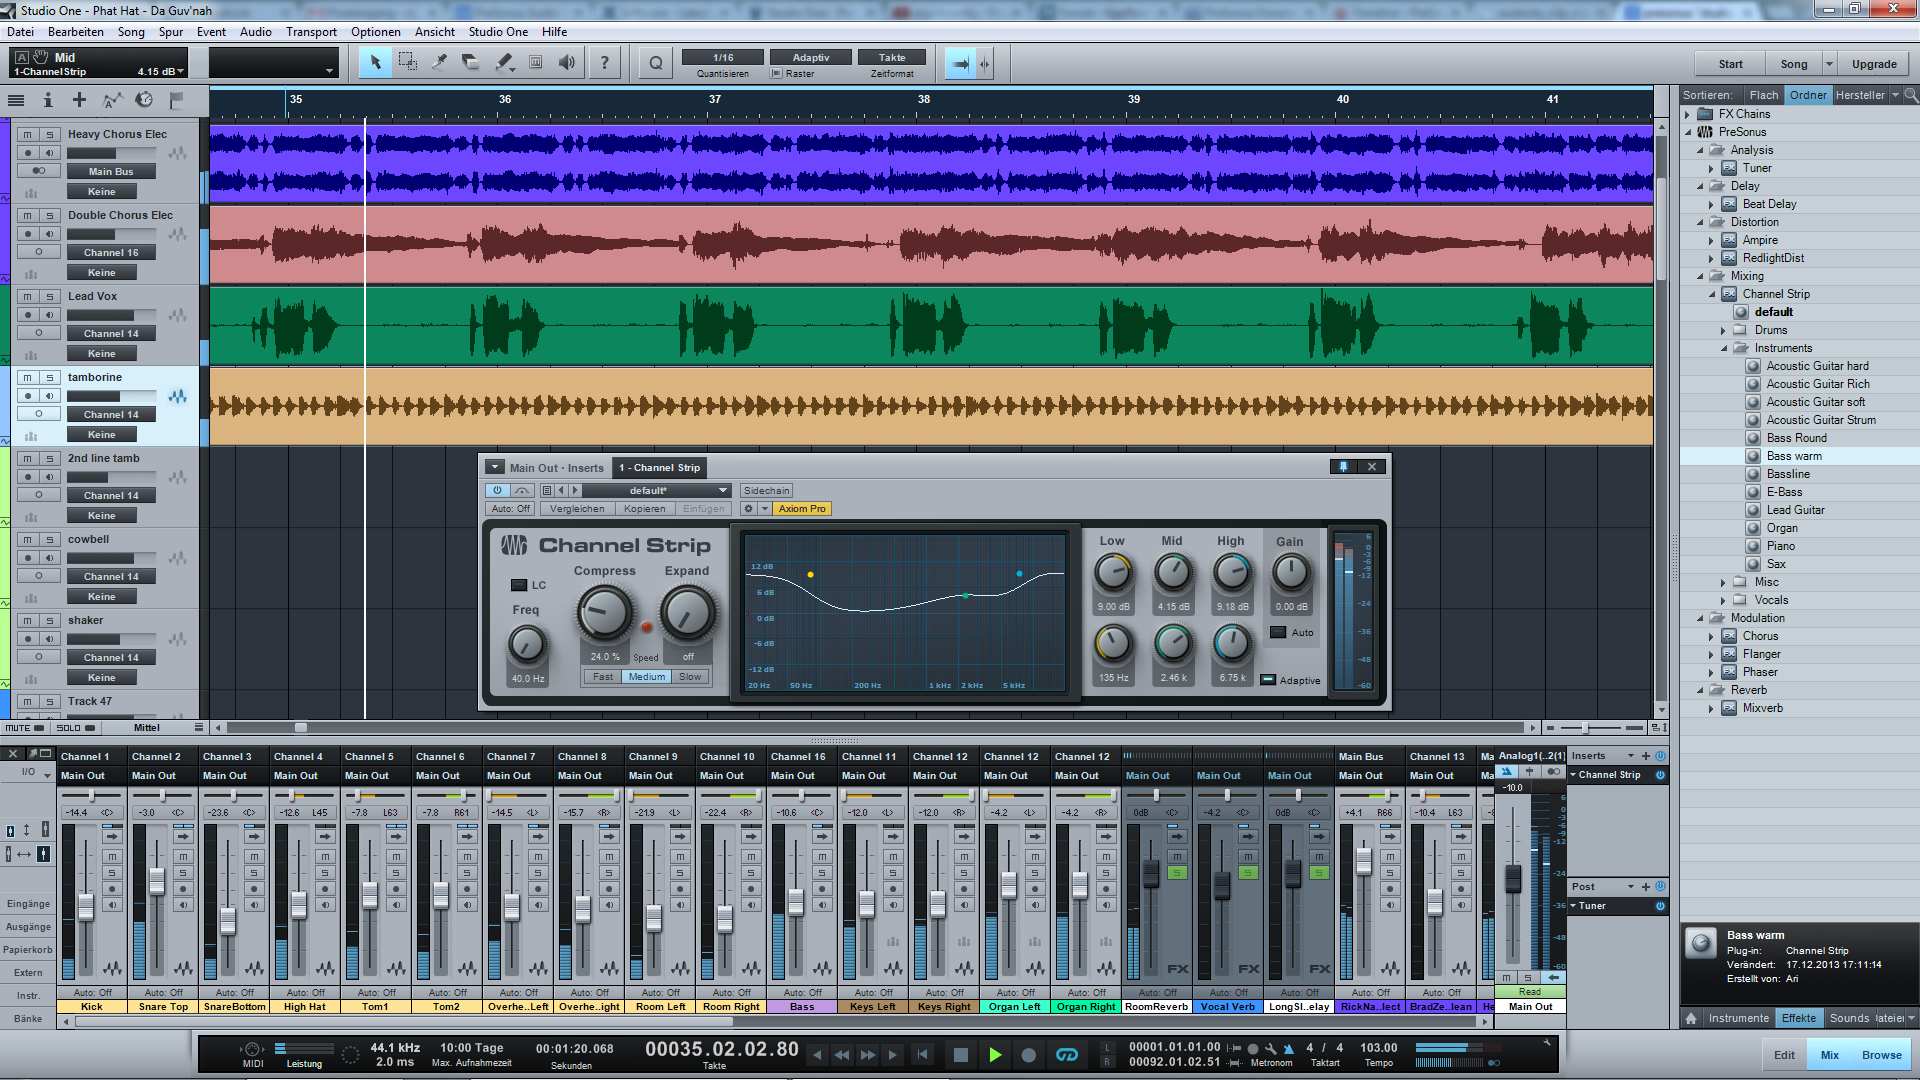This screenshot has width=1920, height=1080.
Task: Toggle the Loop transport button
Action: [x=1067, y=1054]
